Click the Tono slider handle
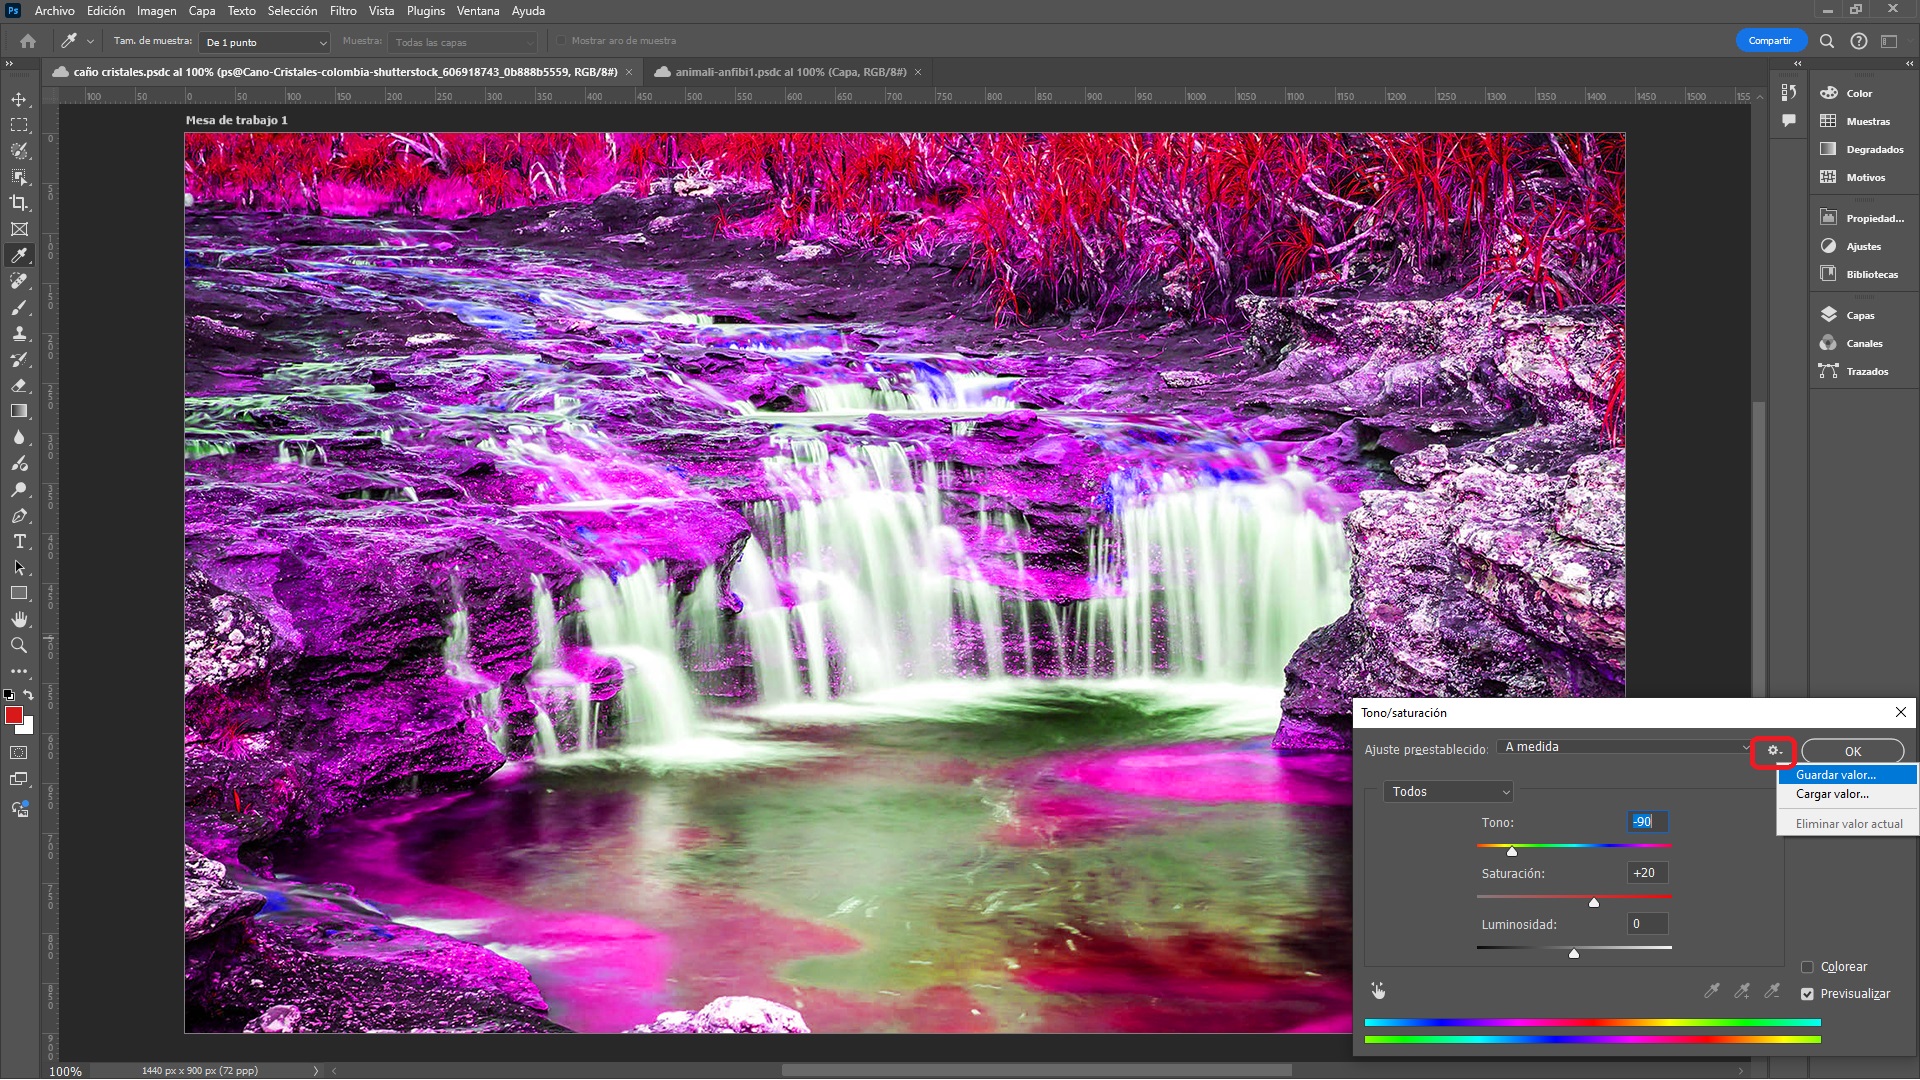Image resolution: width=1920 pixels, height=1080 pixels. [1512, 851]
